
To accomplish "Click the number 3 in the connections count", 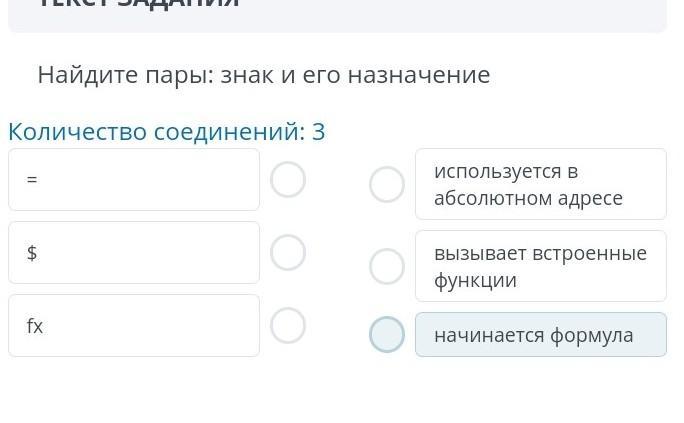I will click(318, 132).
